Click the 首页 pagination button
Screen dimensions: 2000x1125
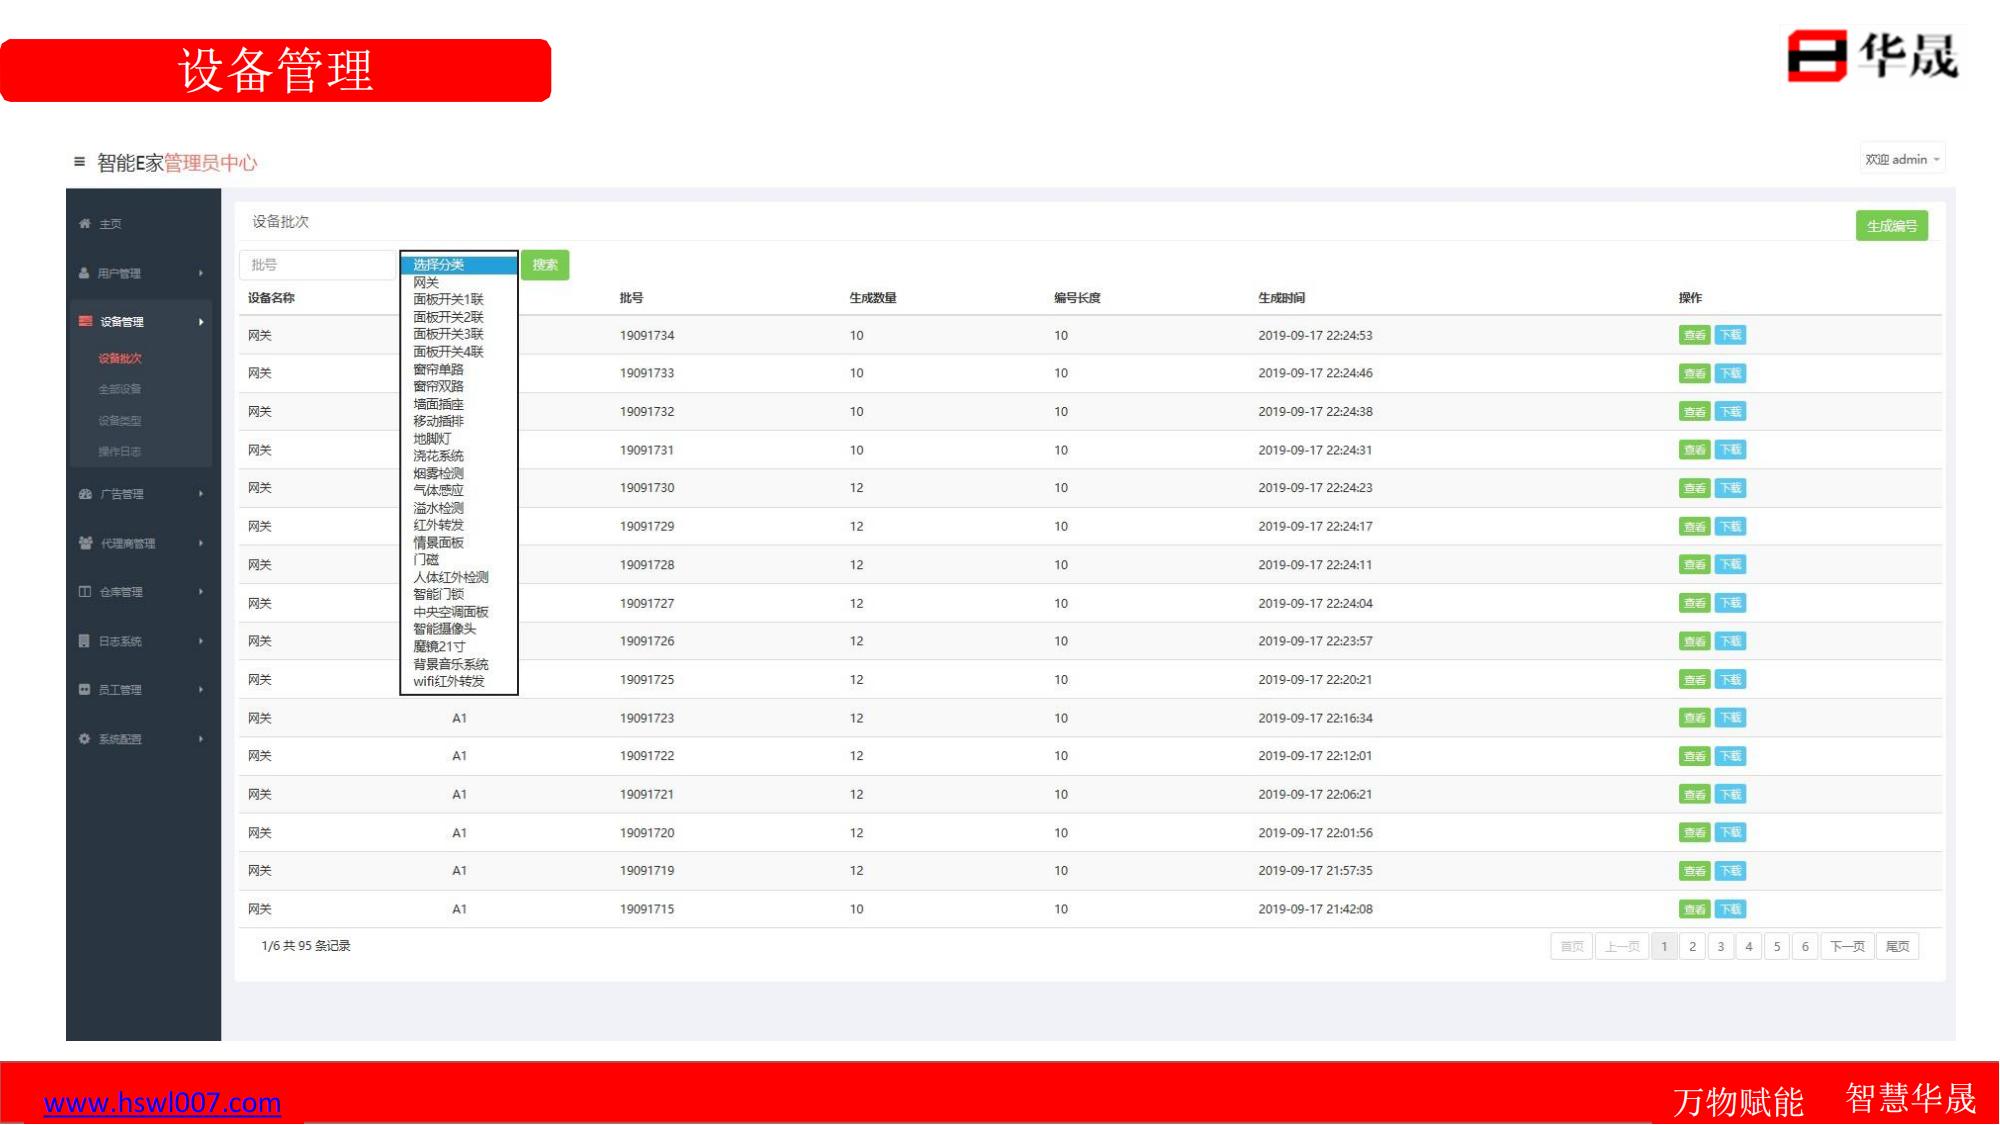(1572, 947)
